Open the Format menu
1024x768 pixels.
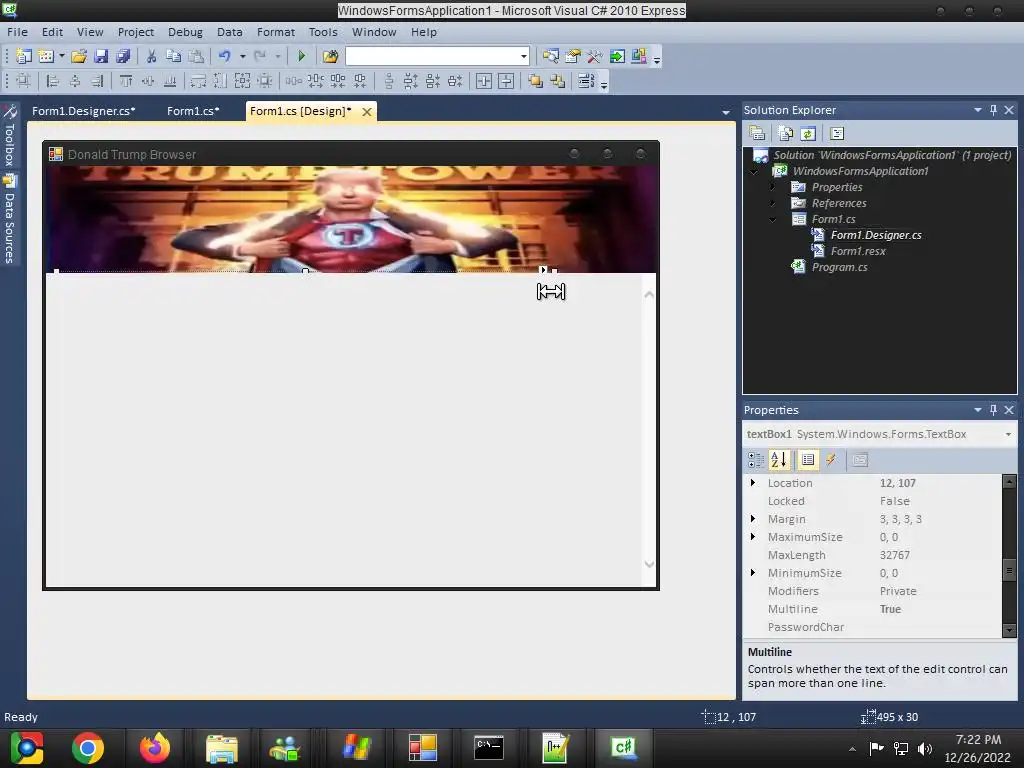(276, 32)
